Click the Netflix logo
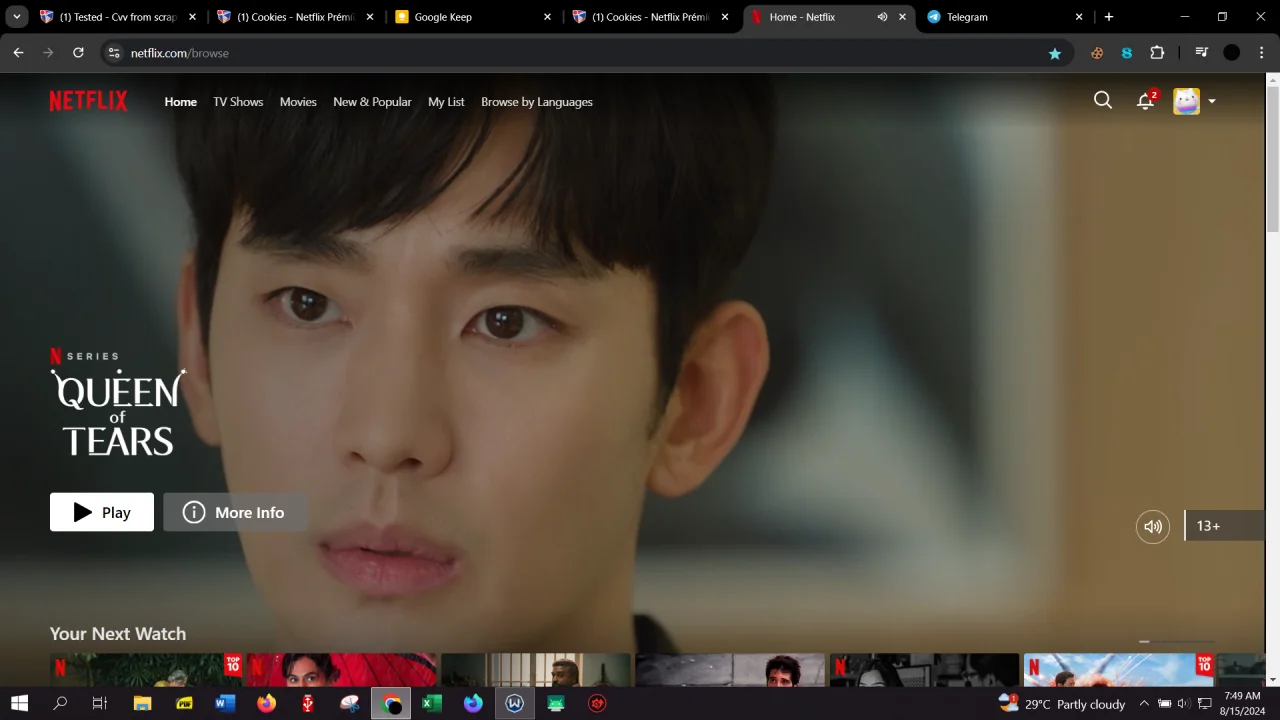Viewport: 1280px width, 720px height. 89,101
